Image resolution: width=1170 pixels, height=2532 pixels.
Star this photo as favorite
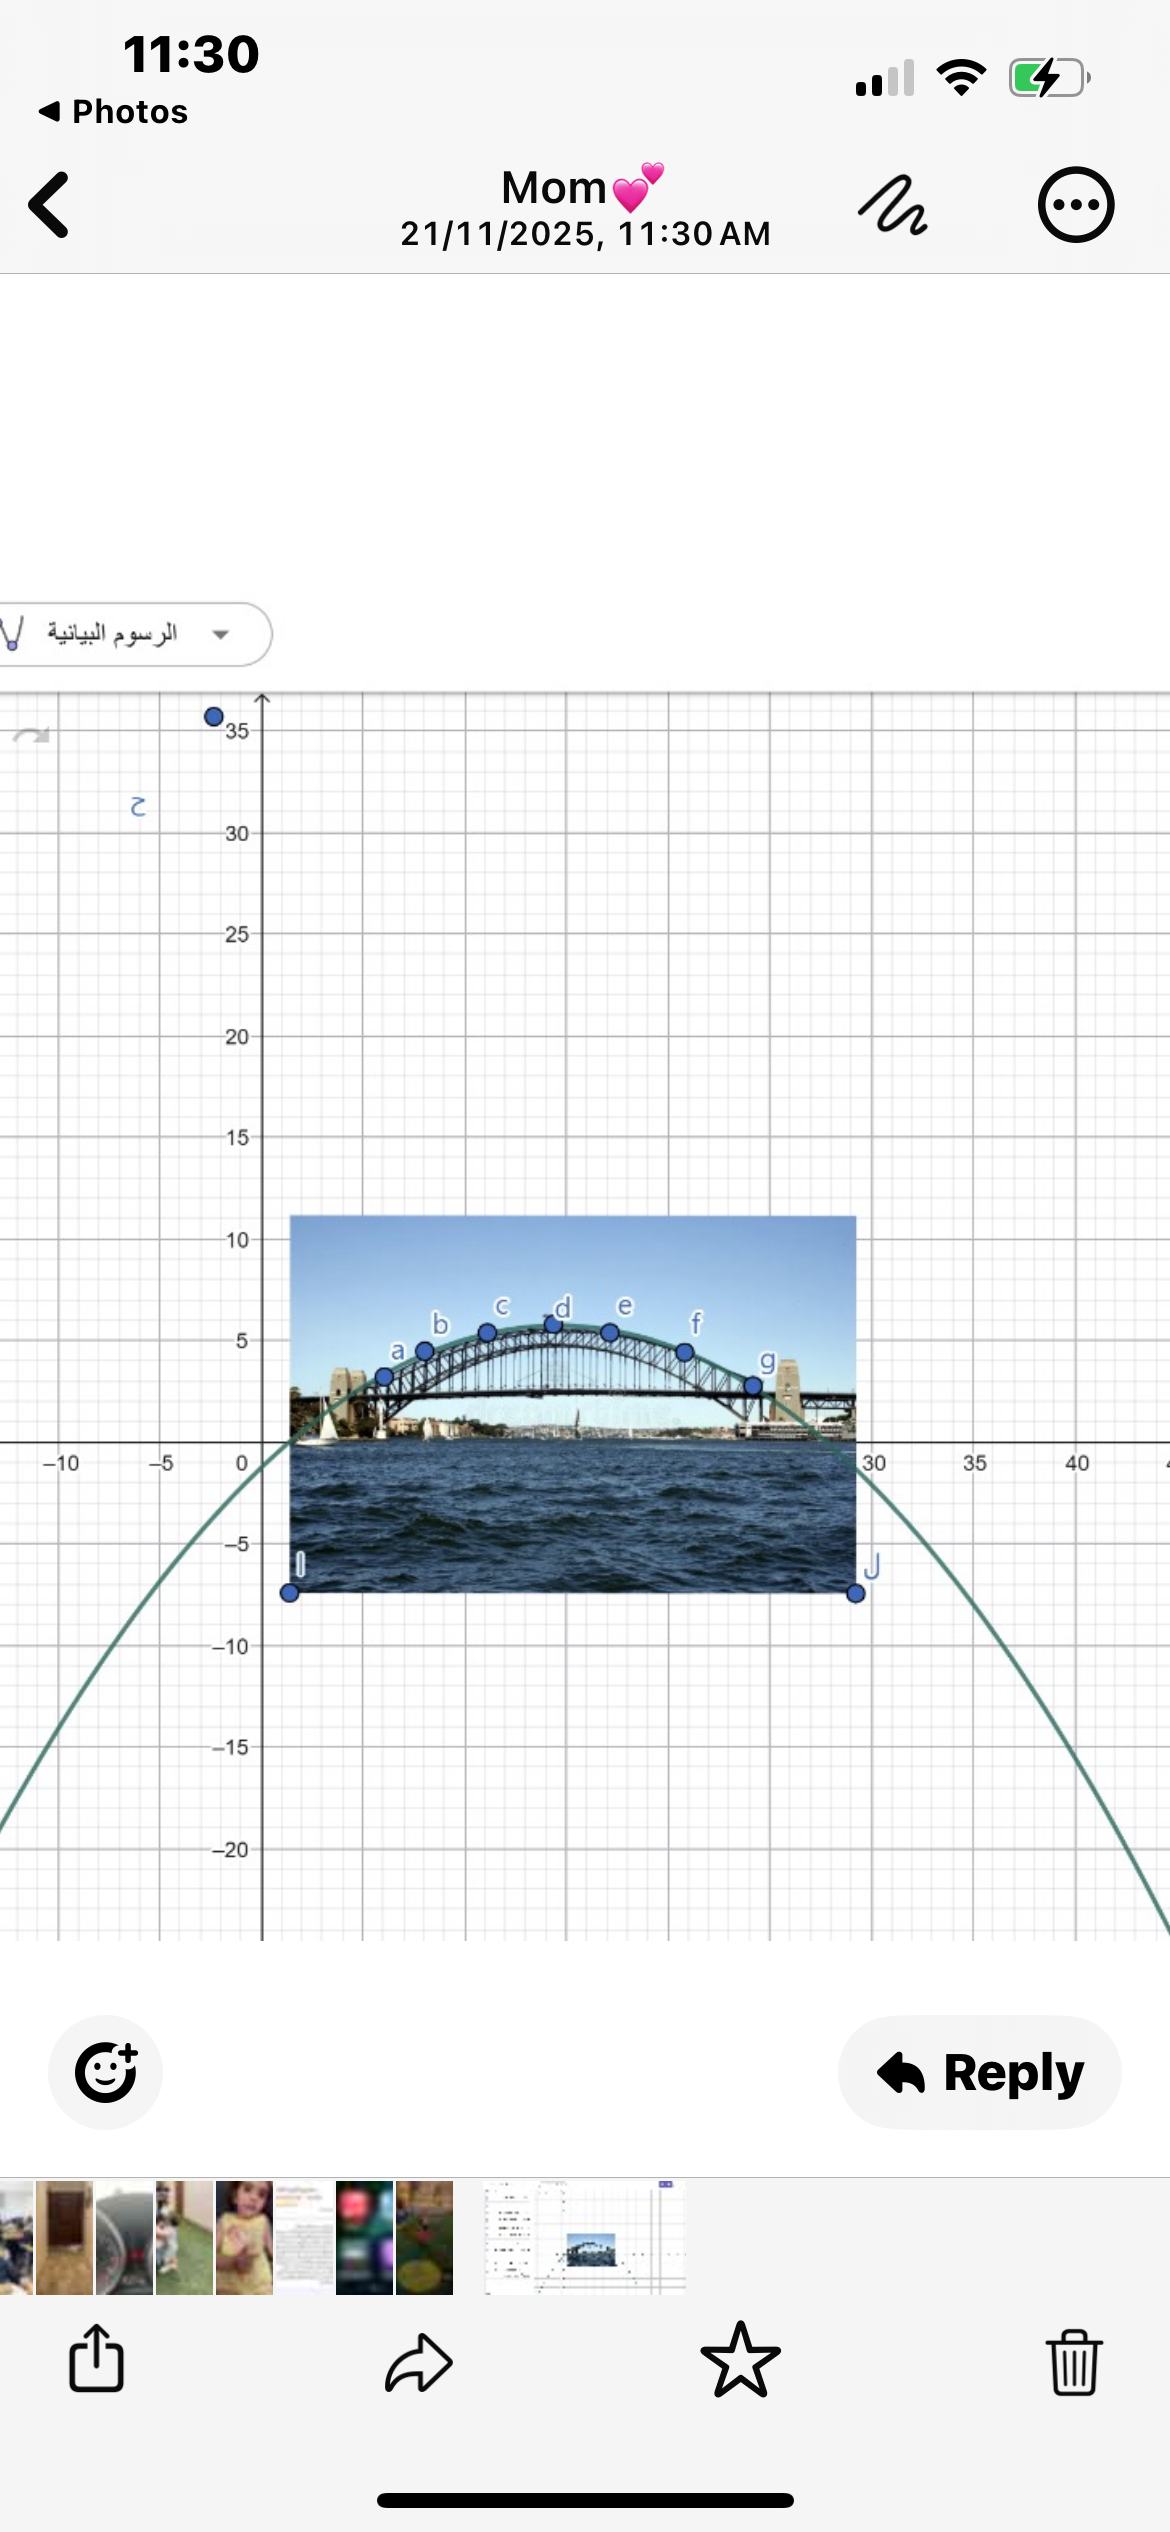point(740,2360)
